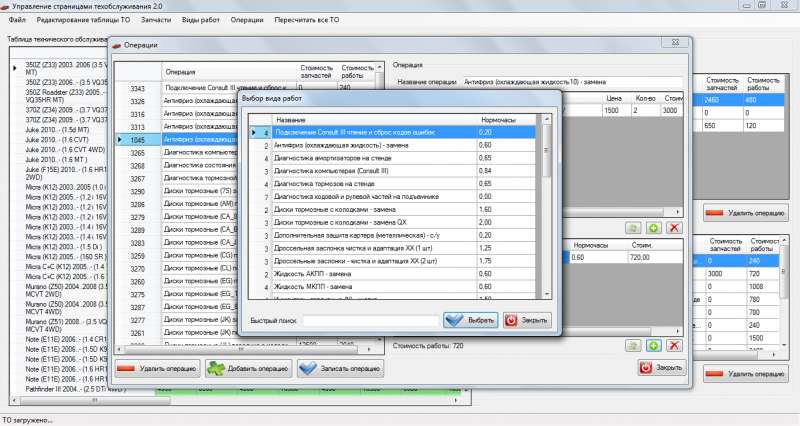Select operation row 3343 in Операции list
Viewport: 800px width, 426px height.
pyautogui.click(x=137, y=89)
